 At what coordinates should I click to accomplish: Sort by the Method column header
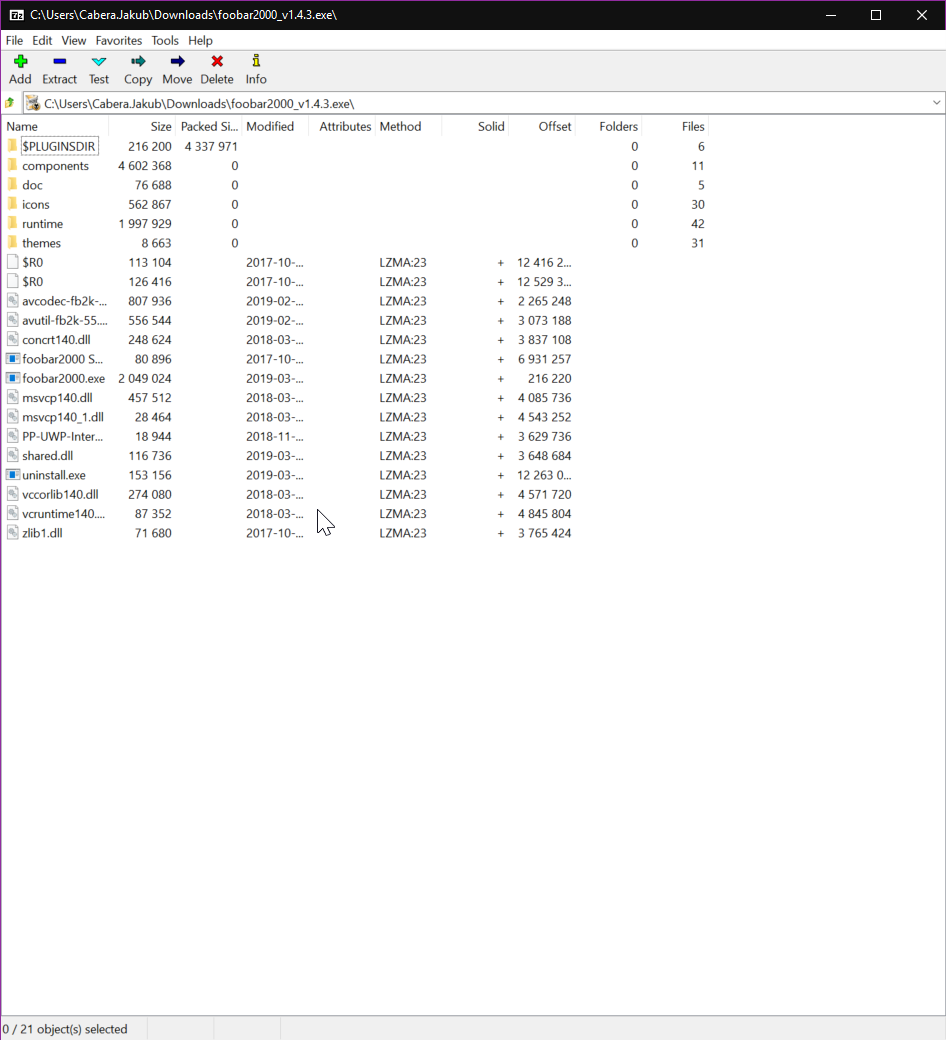pyautogui.click(x=408, y=126)
